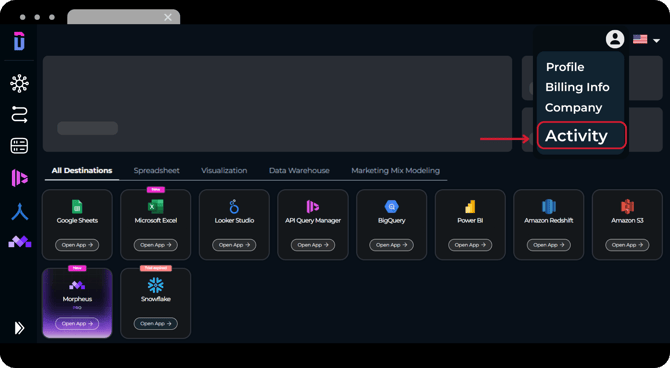
Task: Open App for API Query Manager
Action: (313, 245)
